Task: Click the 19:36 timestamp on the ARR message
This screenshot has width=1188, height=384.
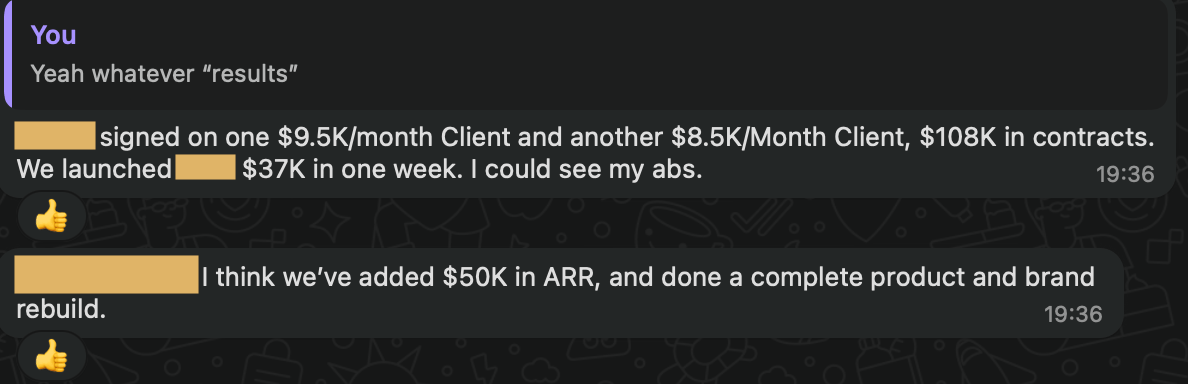Action: click(x=1073, y=314)
